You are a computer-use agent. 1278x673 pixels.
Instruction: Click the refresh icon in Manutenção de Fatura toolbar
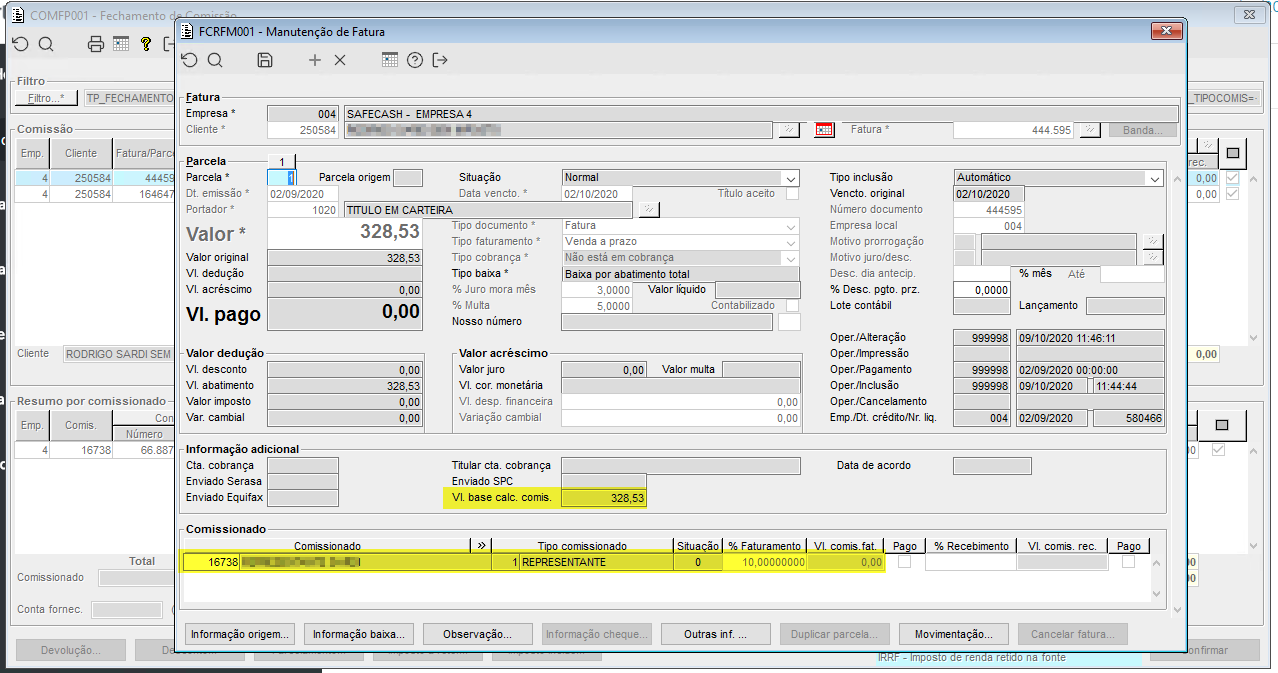click(x=190, y=60)
